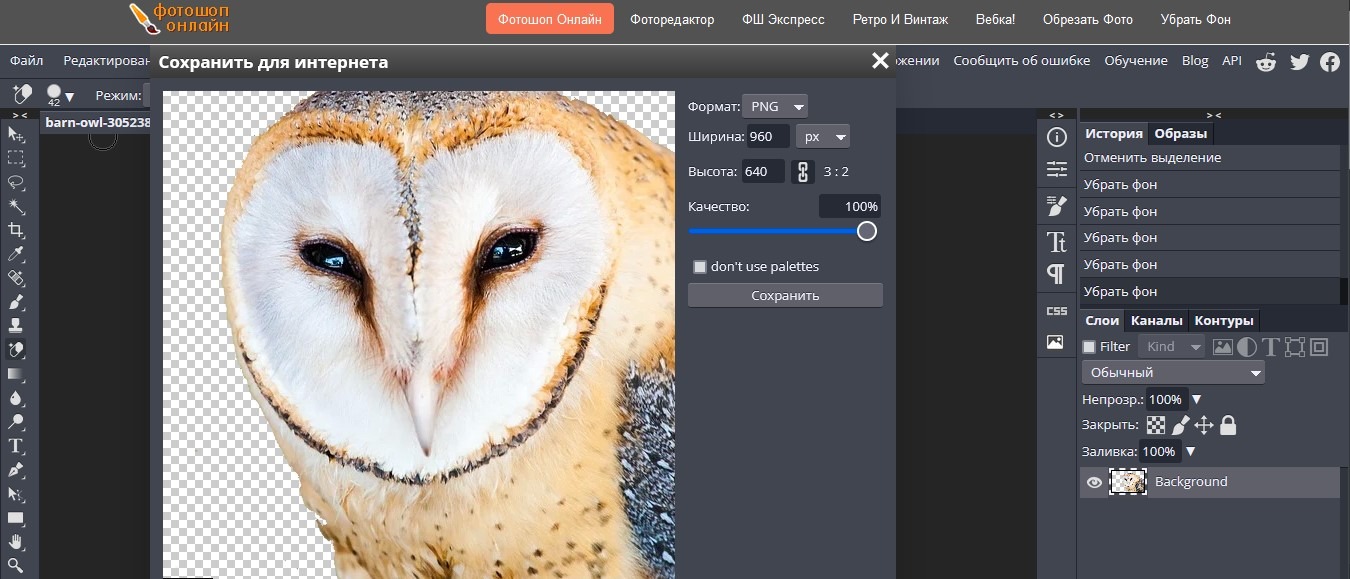1350x579 pixels.
Task: Tick the layer Filter checkbox
Action: click(x=1090, y=347)
